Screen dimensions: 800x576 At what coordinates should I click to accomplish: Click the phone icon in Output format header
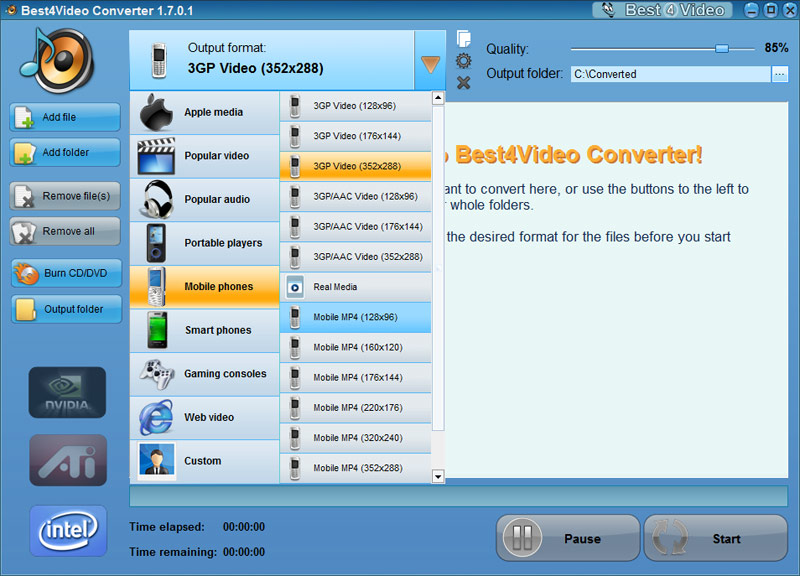[x=159, y=60]
